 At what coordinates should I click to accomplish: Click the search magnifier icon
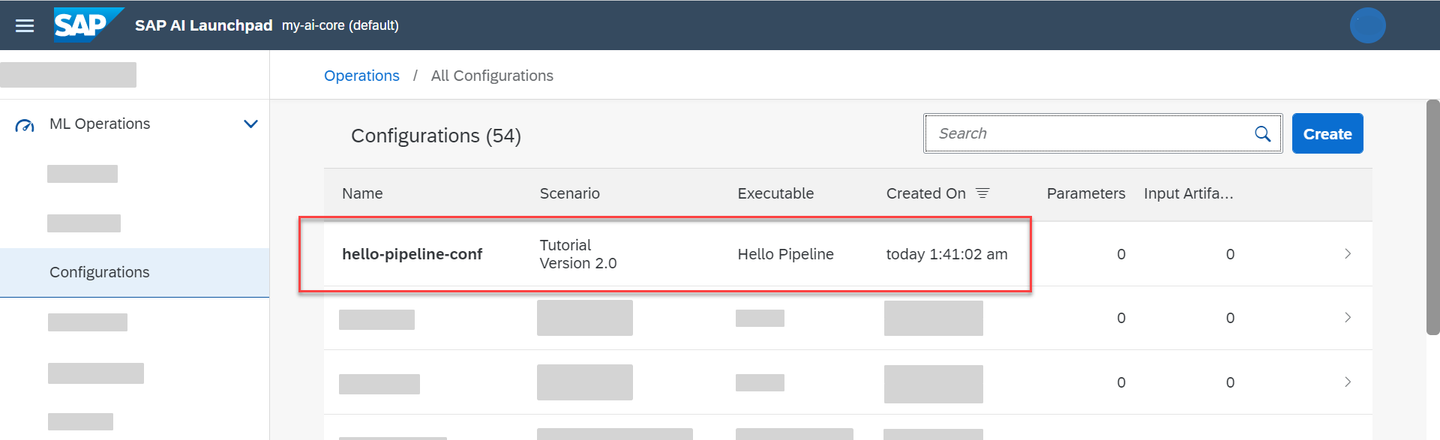1263,134
